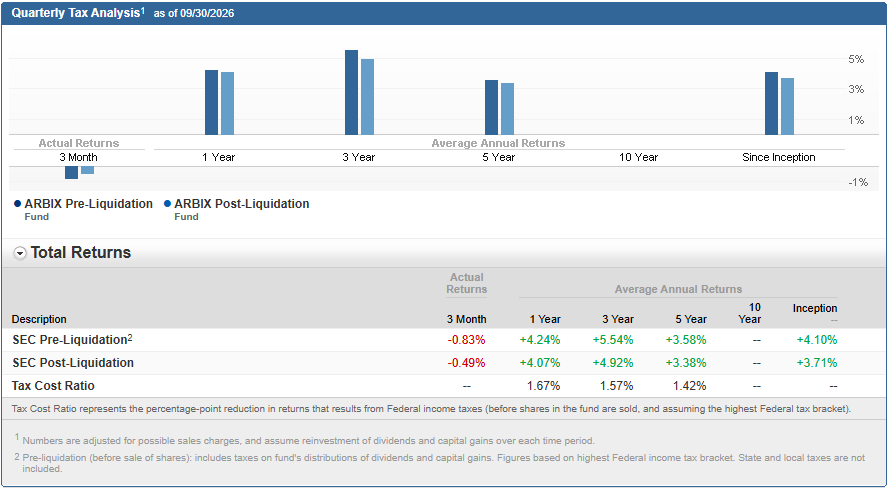Viewport: 888px width, 488px height.
Task: Click the 5 Year post-liquidation light bar
Action: pos(507,109)
